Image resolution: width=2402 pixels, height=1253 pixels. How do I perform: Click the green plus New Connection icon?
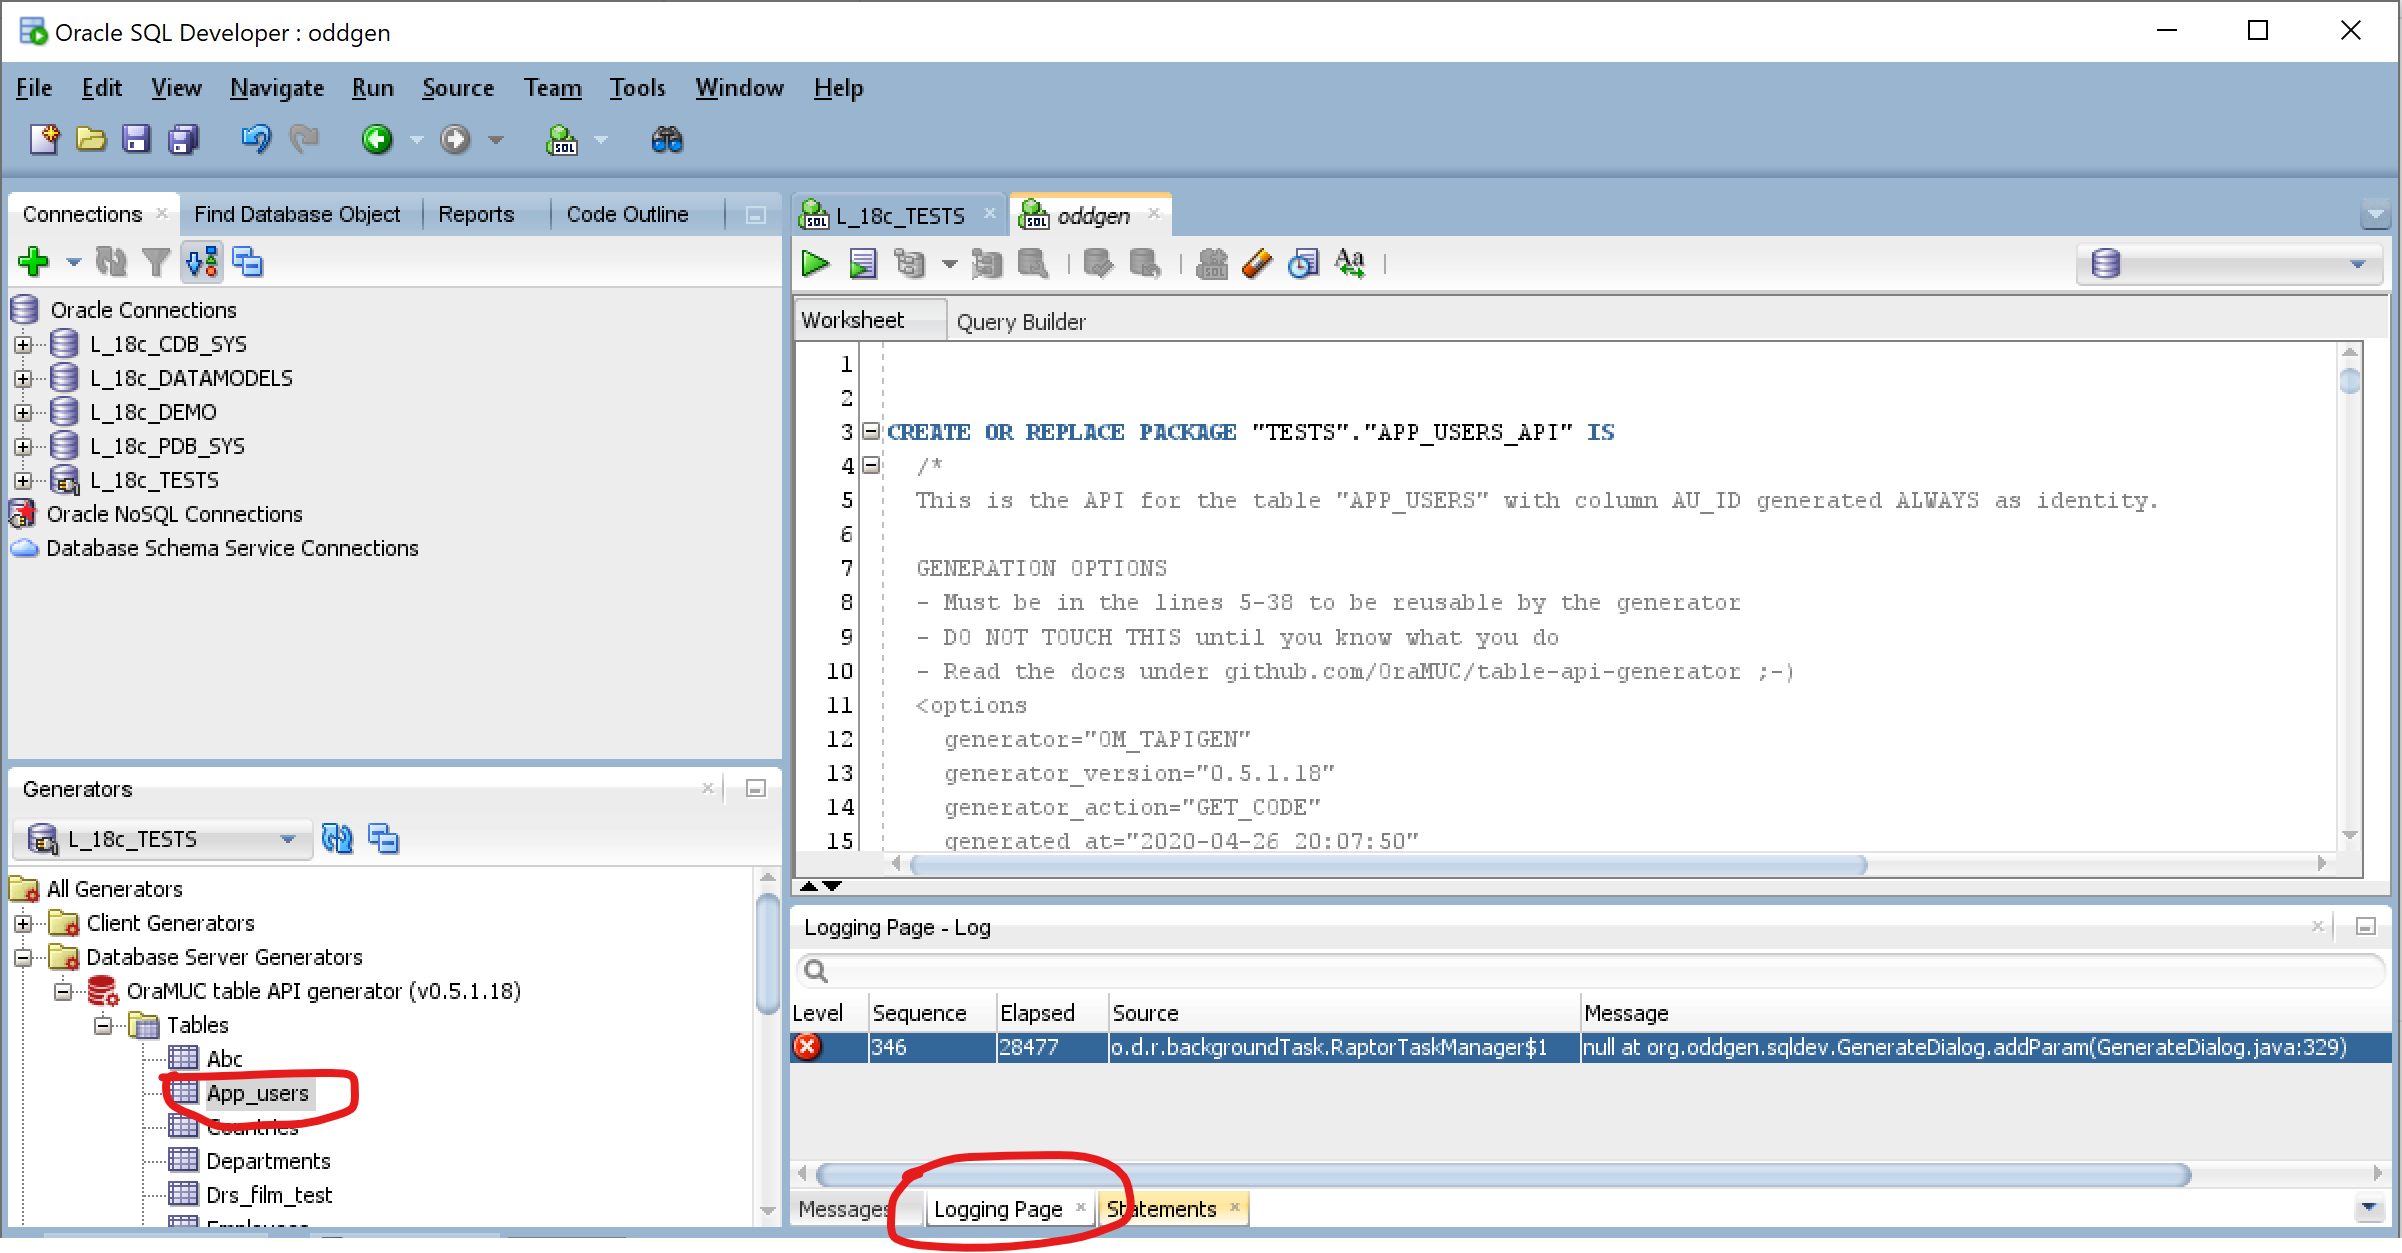point(33,262)
